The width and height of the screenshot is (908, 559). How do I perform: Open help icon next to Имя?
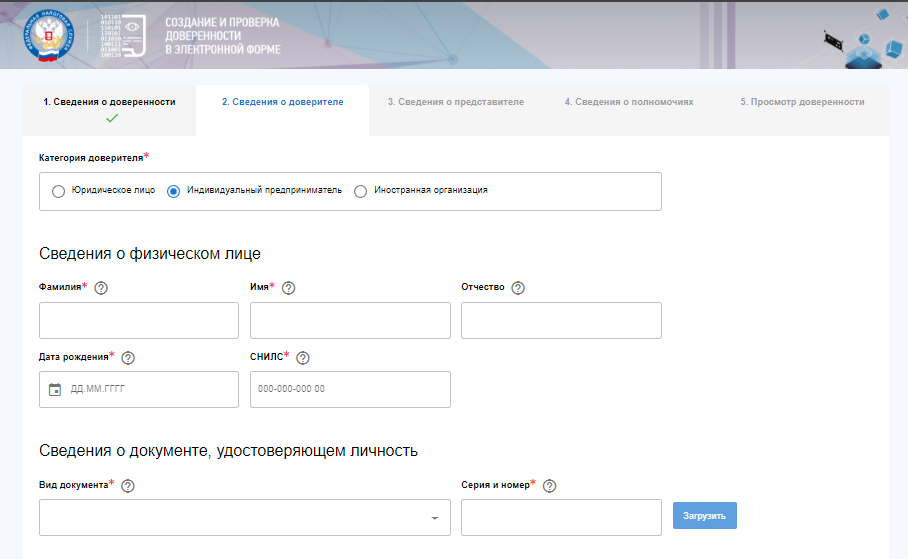pos(288,288)
